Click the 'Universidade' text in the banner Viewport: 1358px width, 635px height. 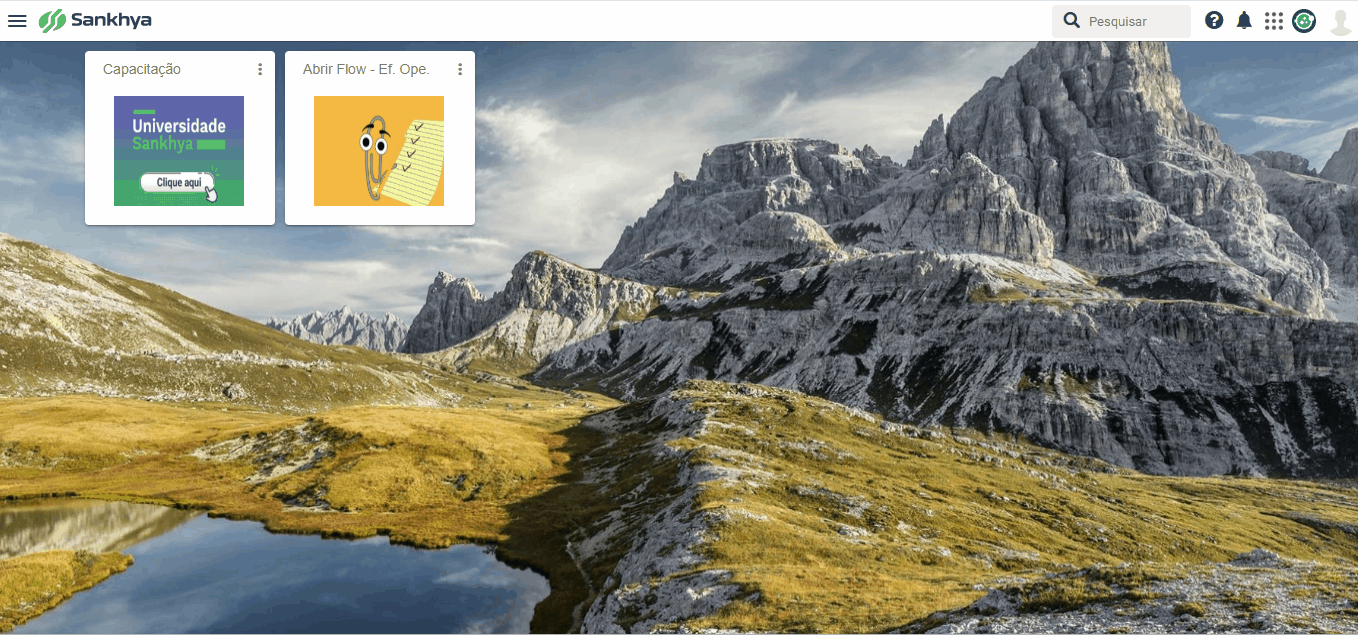[x=179, y=126]
